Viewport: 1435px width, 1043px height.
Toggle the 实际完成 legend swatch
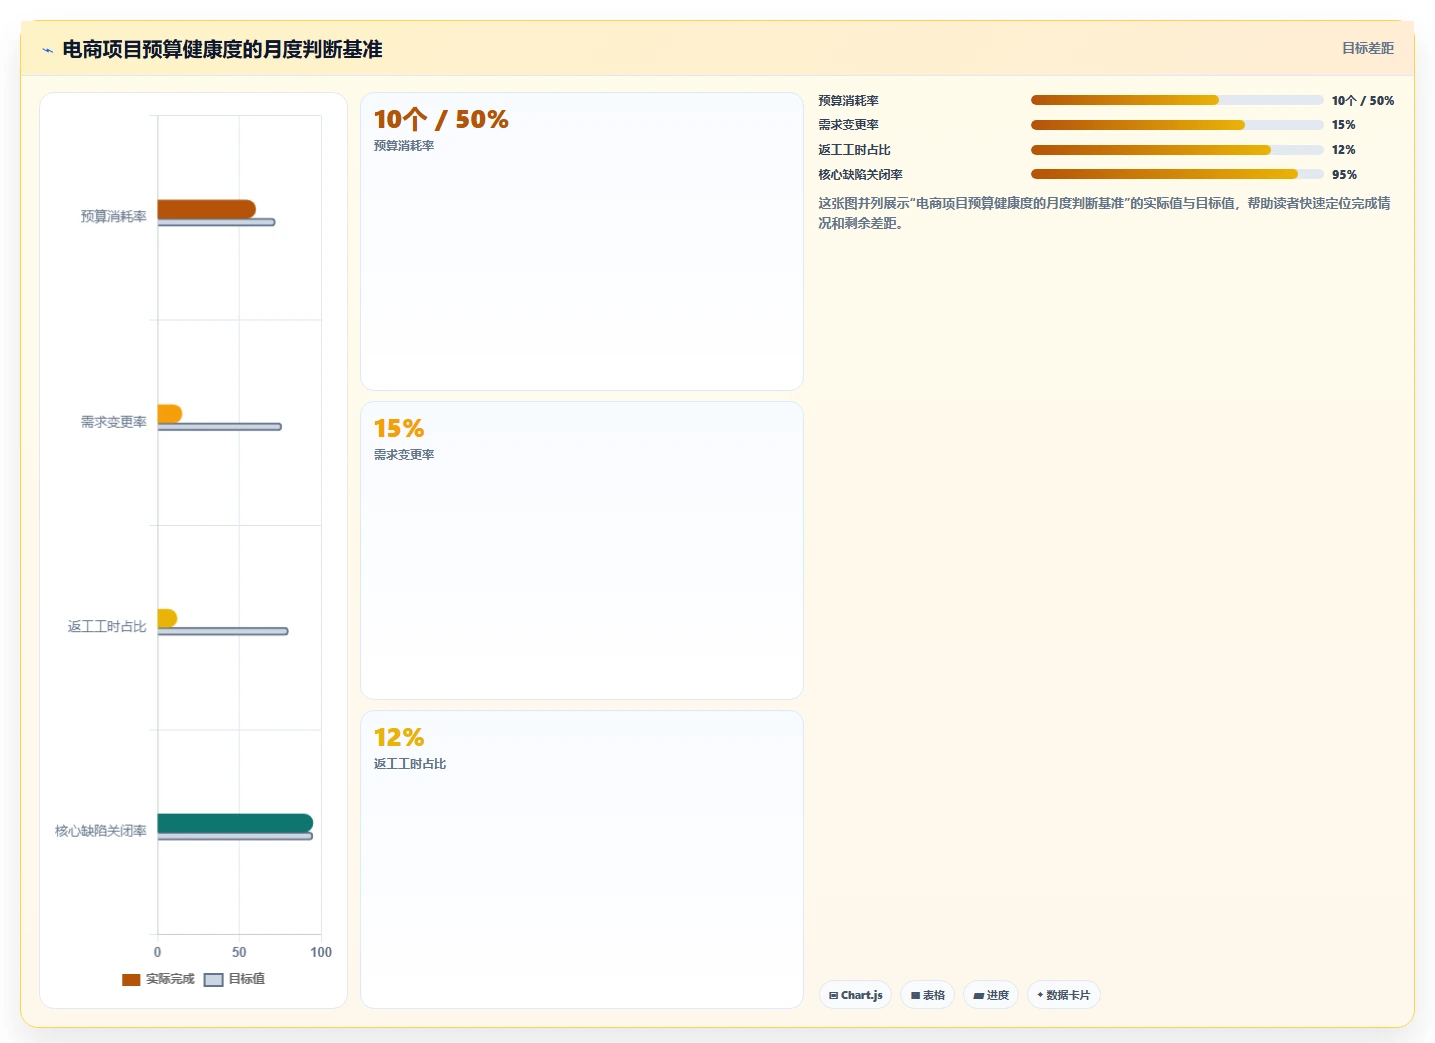tap(131, 979)
